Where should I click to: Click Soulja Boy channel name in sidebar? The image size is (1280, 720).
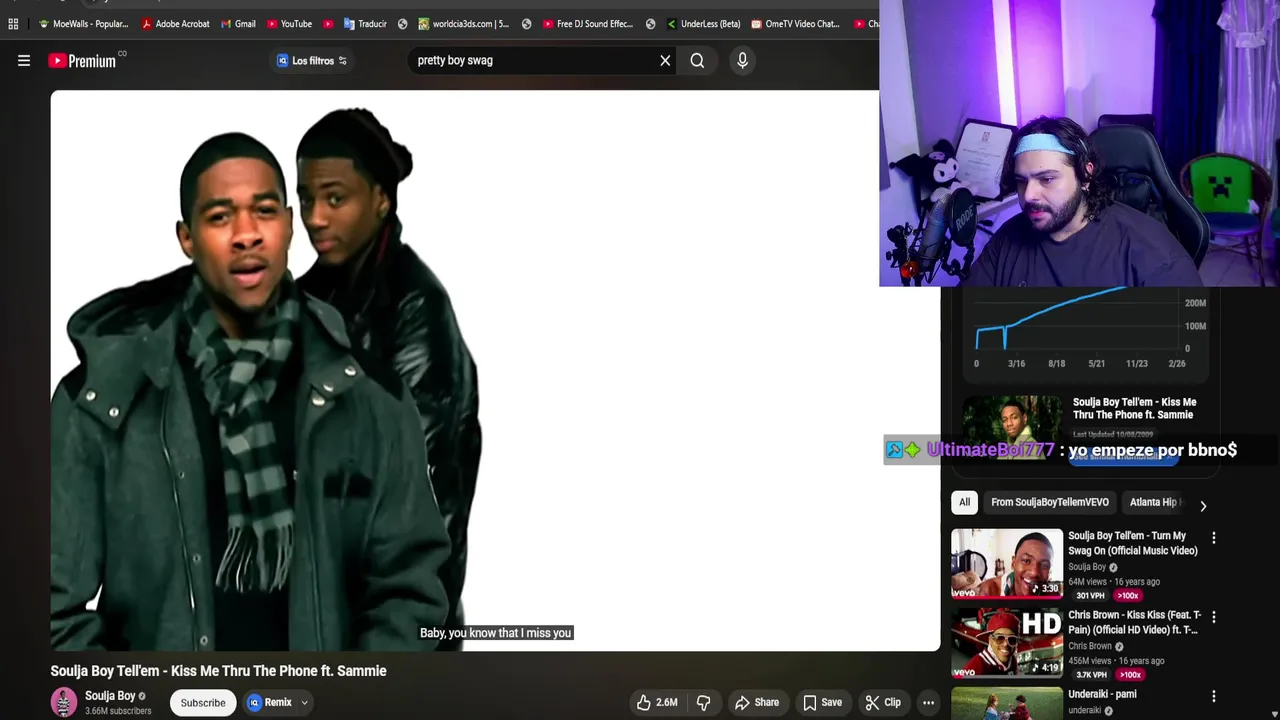(x=1087, y=567)
